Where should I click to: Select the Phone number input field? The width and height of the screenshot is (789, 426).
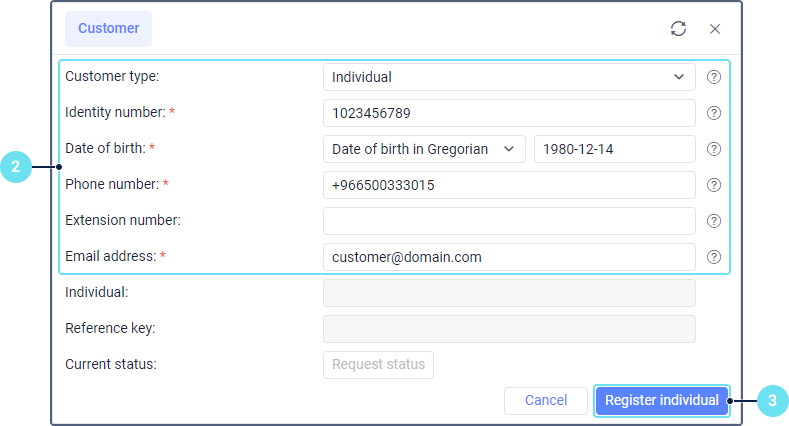click(509, 185)
